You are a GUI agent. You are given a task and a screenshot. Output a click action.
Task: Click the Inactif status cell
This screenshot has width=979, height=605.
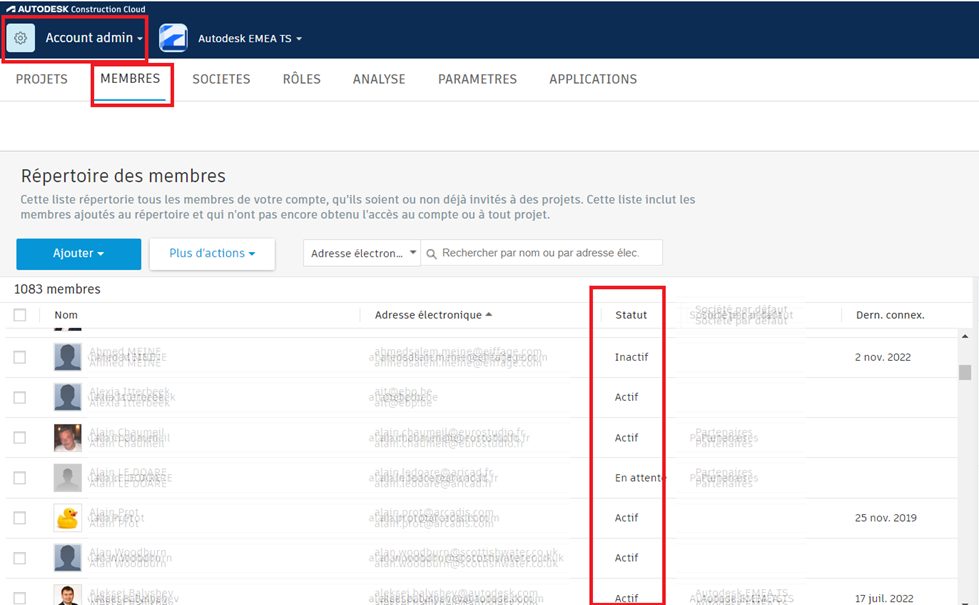tap(631, 357)
